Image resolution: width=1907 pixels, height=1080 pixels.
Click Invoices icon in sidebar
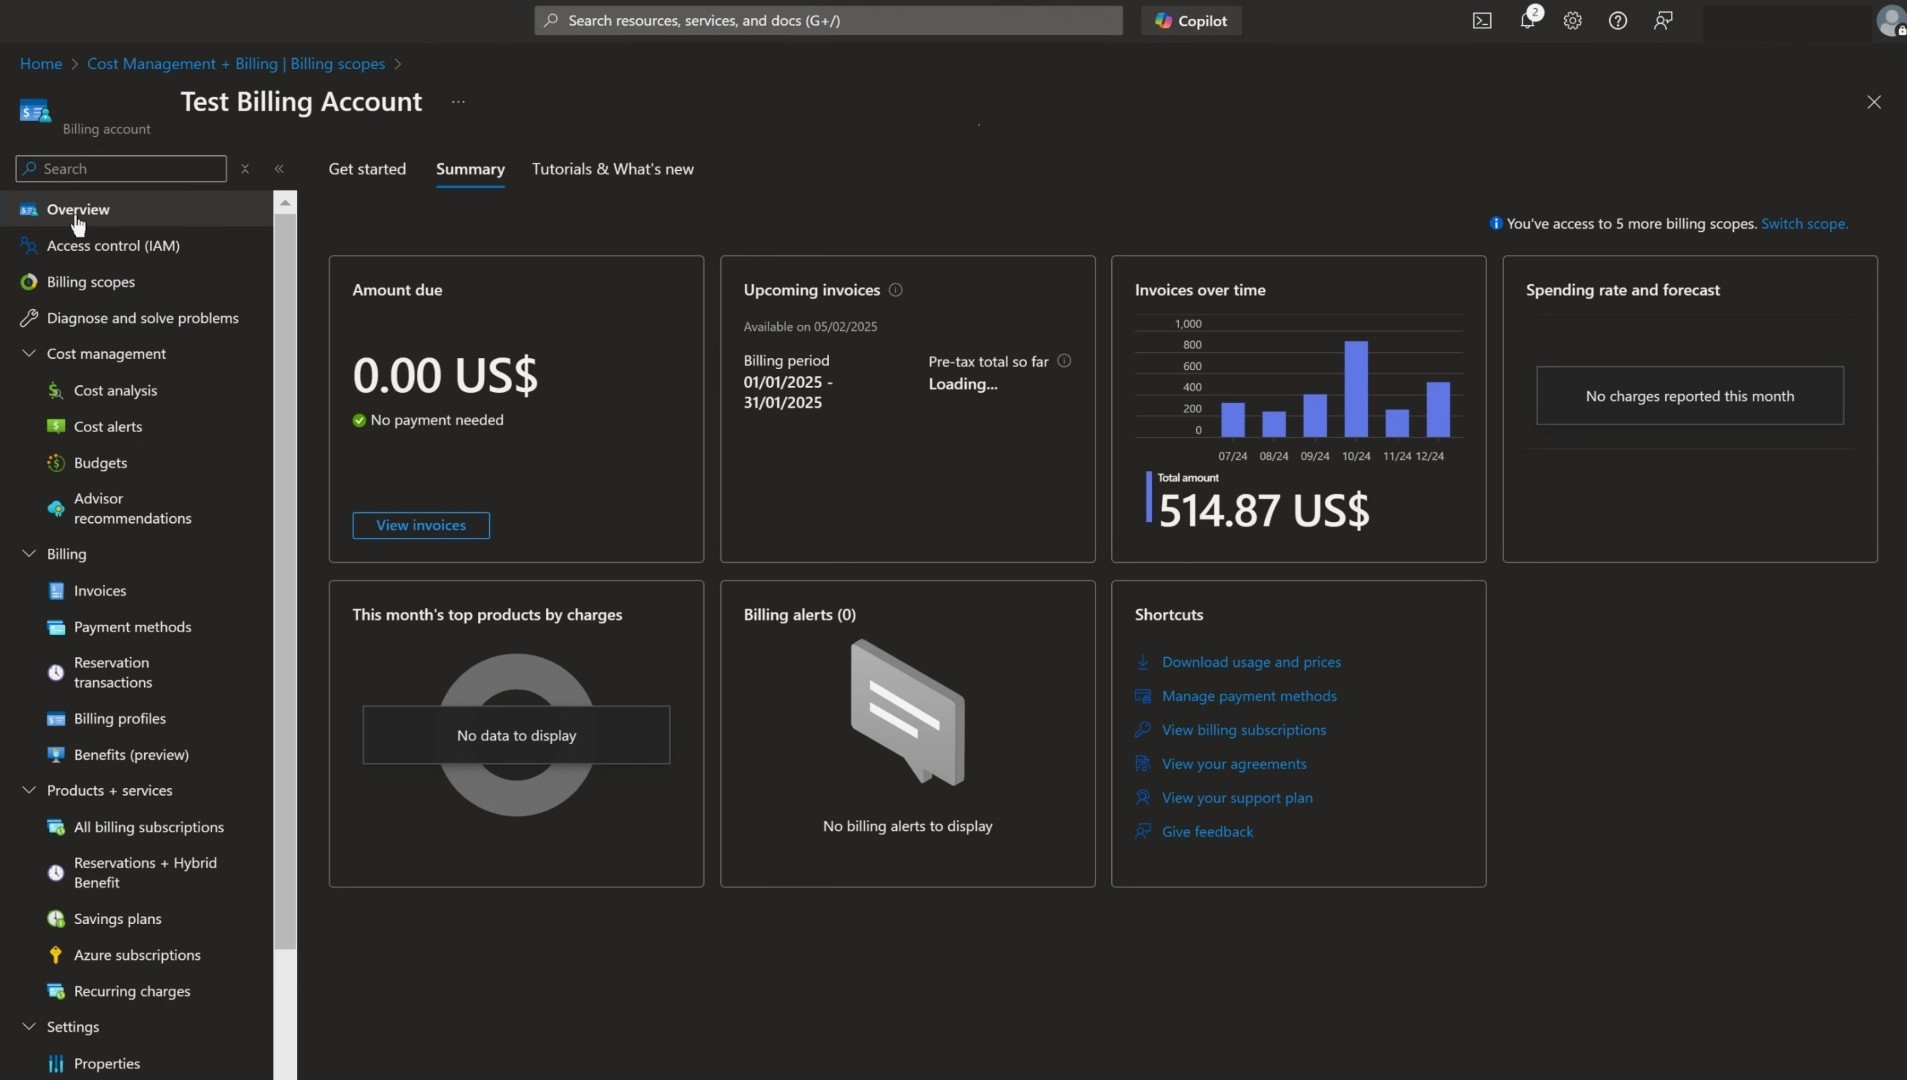click(x=56, y=591)
